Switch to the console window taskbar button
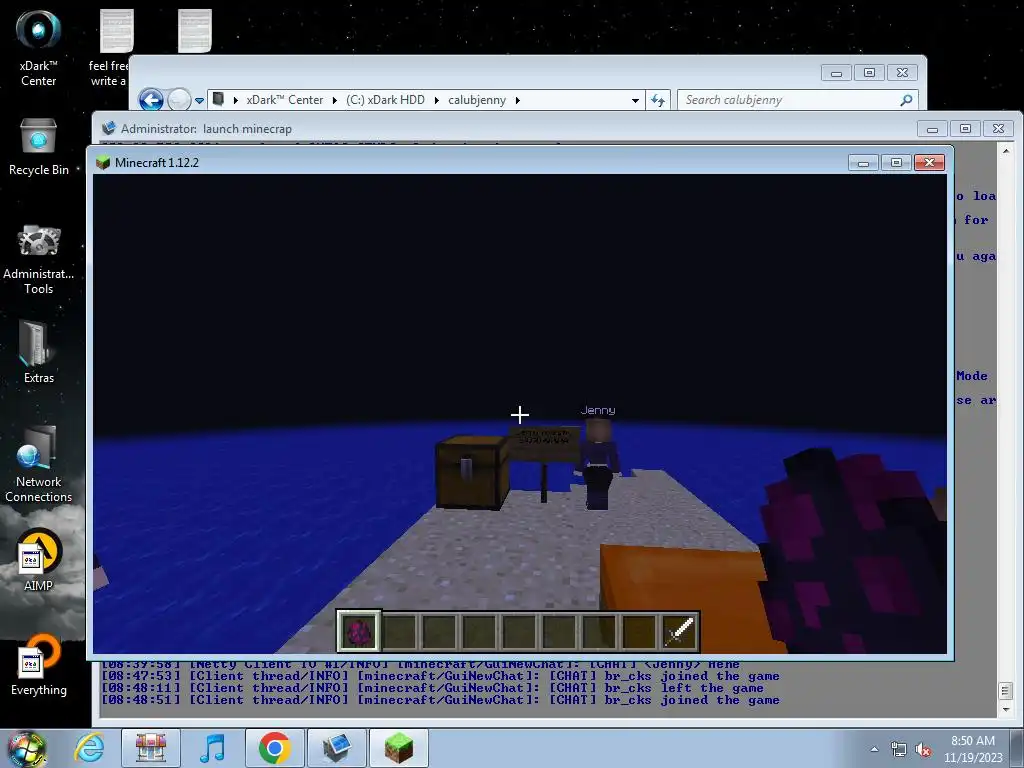This screenshot has height=768, width=1024. coord(336,748)
